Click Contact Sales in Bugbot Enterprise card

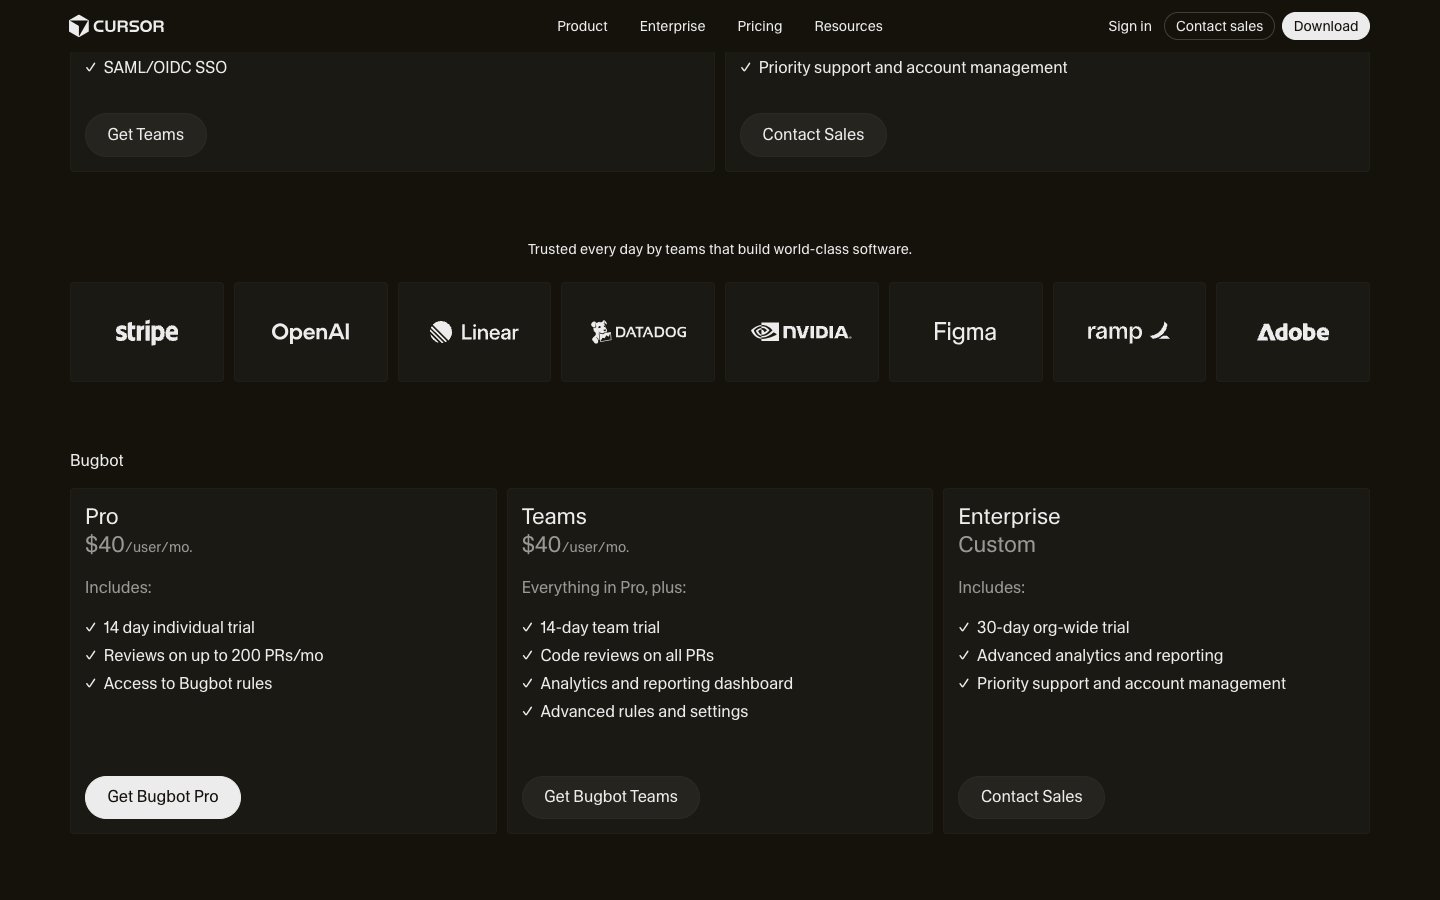coord(1031,797)
